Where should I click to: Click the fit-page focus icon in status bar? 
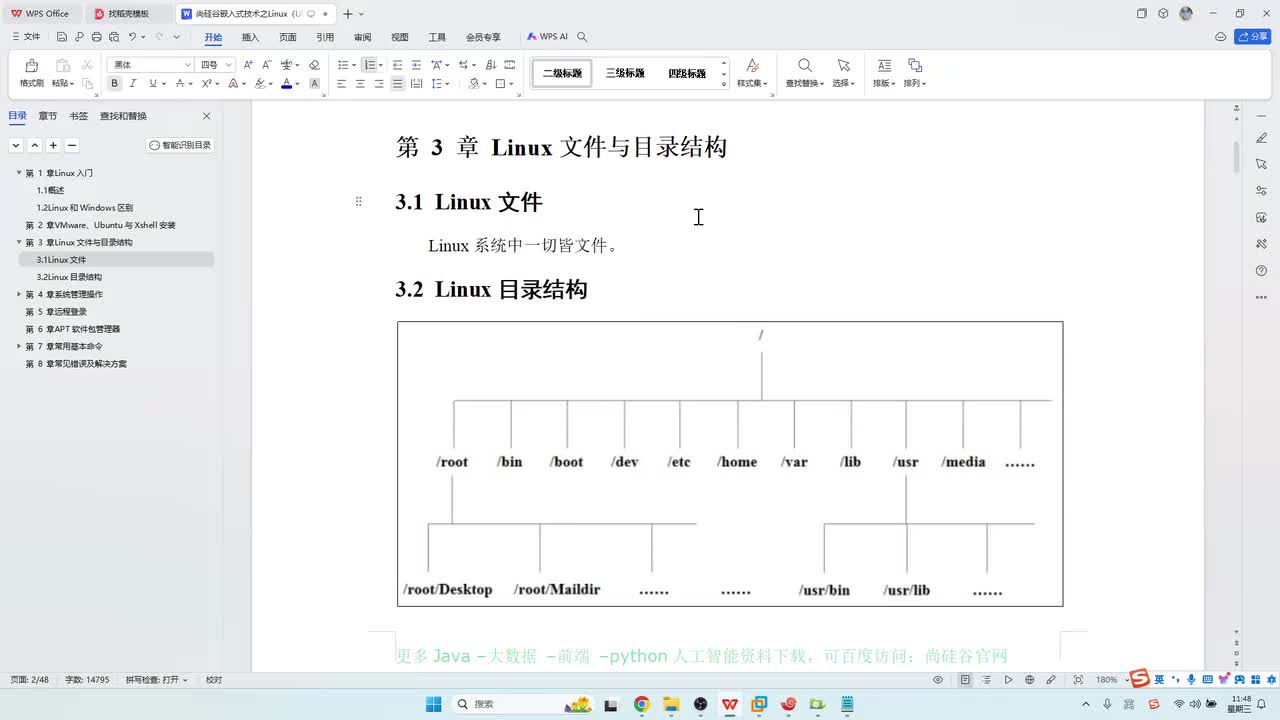(1078, 680)
